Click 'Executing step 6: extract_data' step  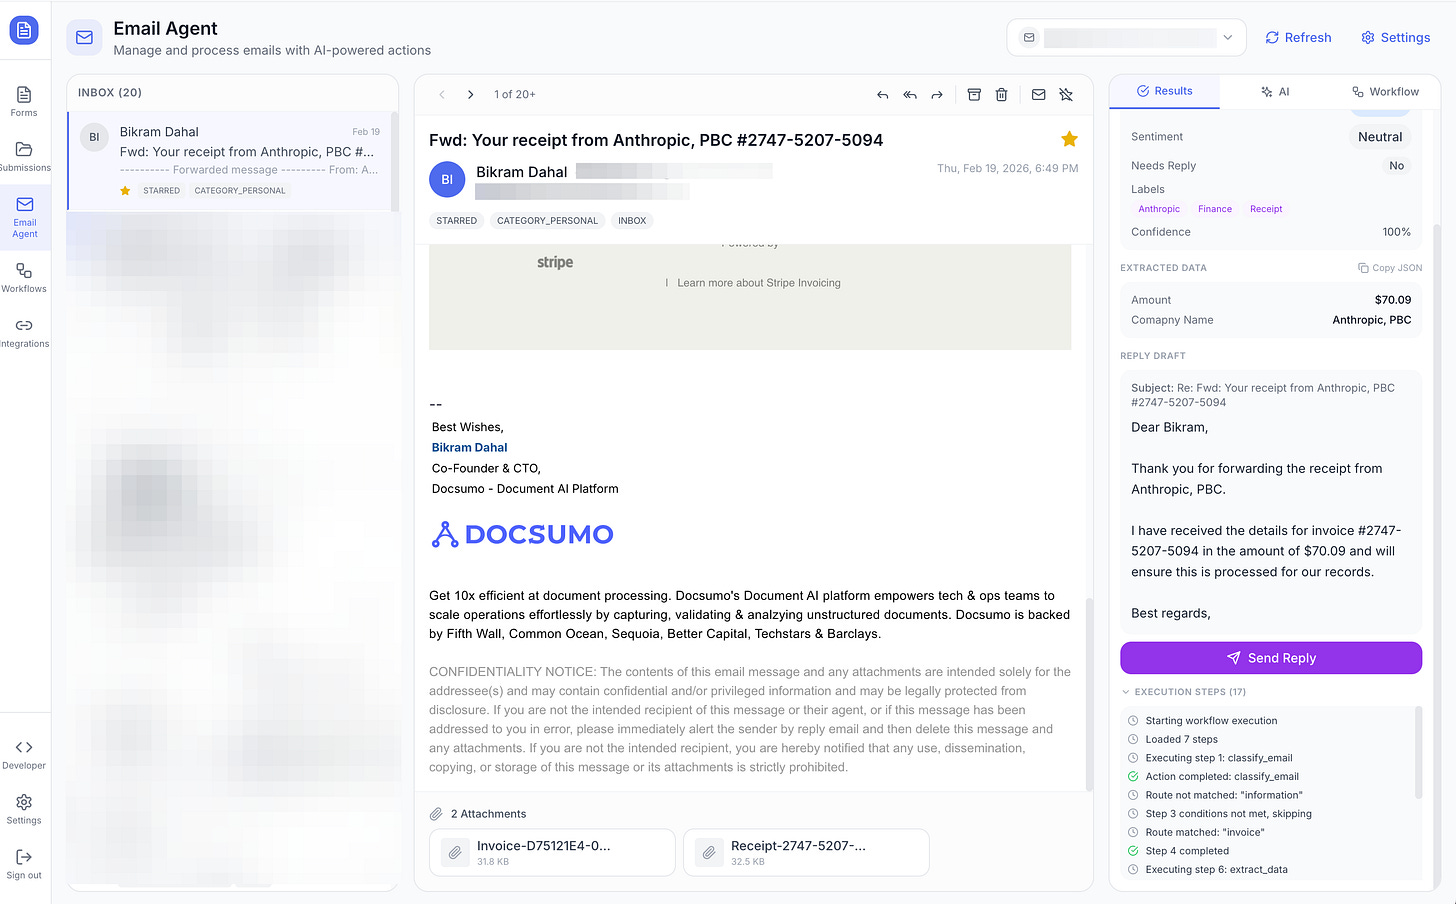(x=1216, y=870)
